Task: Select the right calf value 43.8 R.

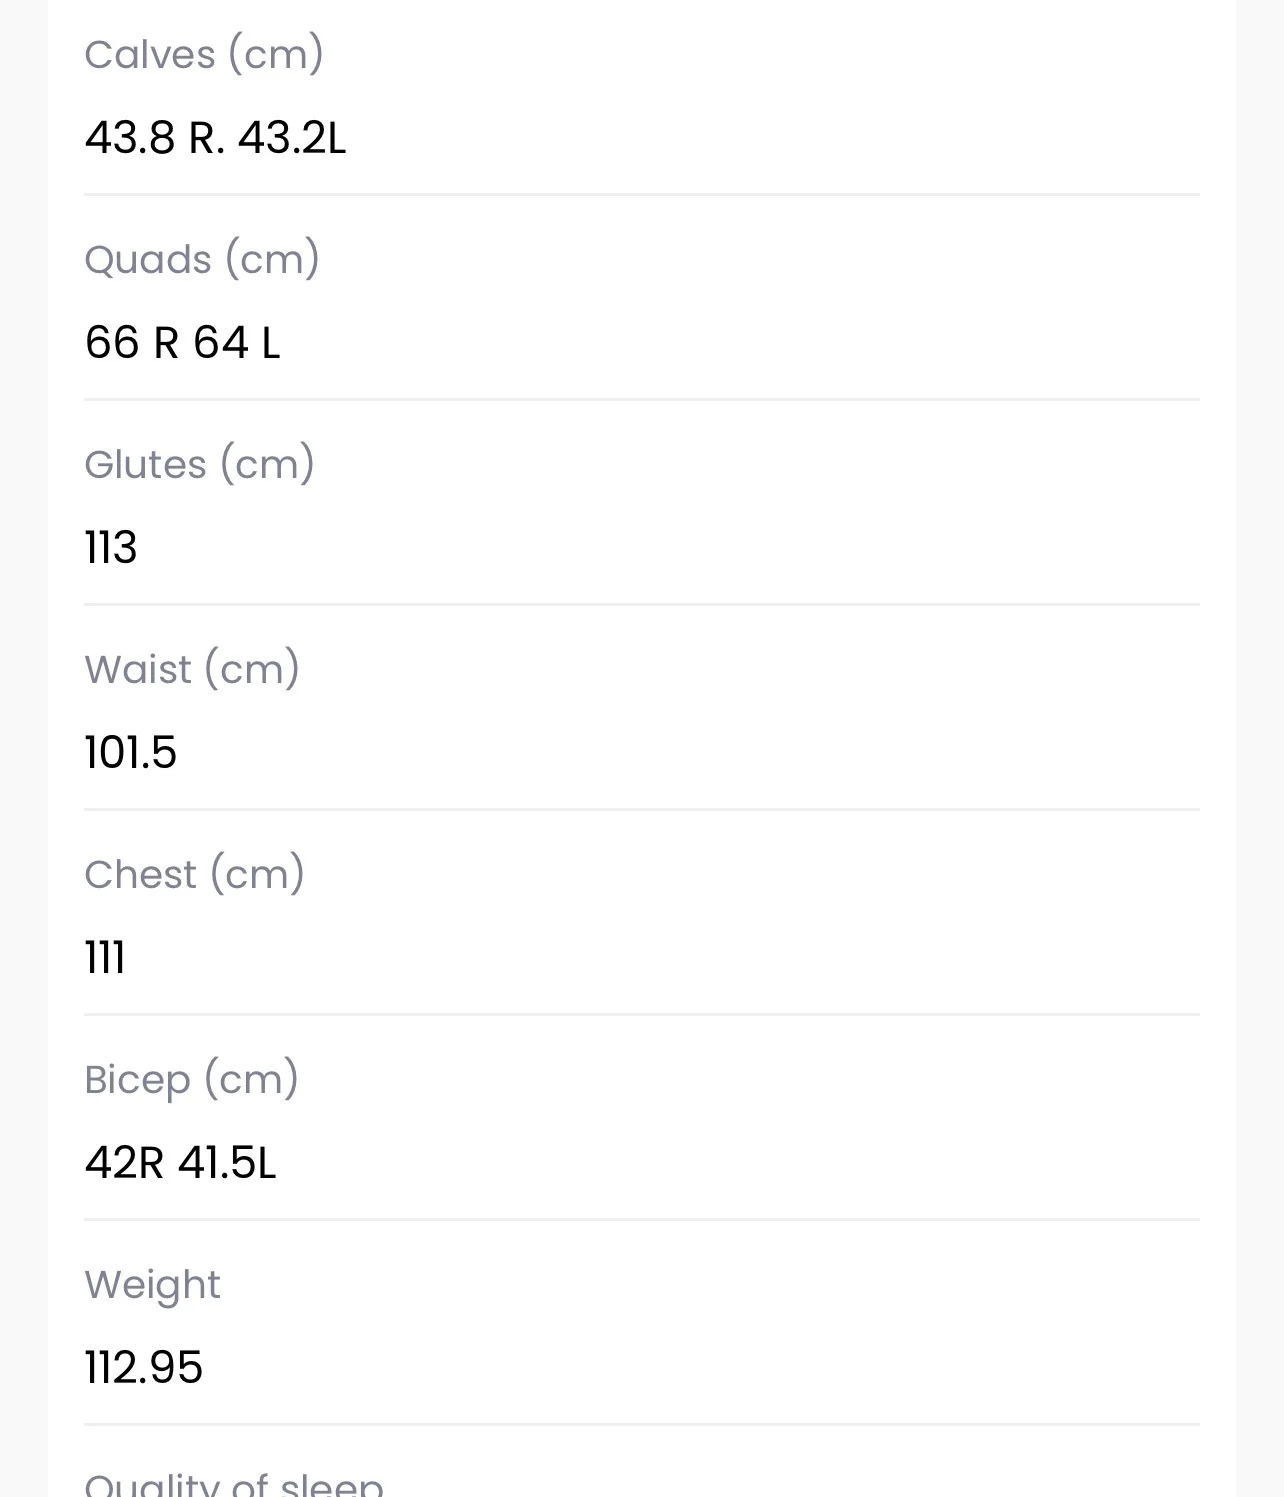Action: tap(155, 137)
